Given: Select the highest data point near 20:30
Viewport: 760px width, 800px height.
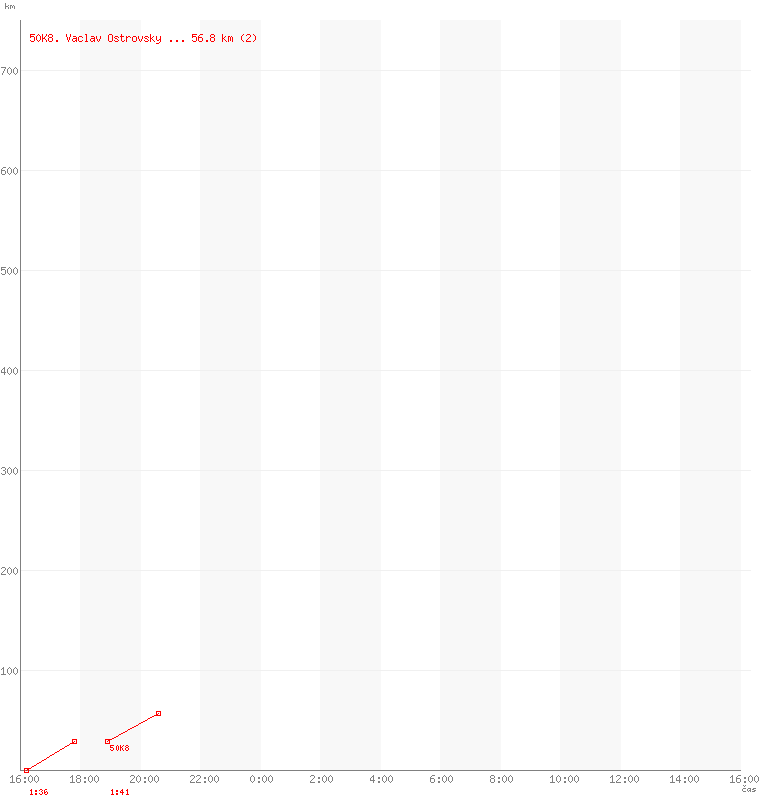Looking at the screenshot, I should (158, 713).
